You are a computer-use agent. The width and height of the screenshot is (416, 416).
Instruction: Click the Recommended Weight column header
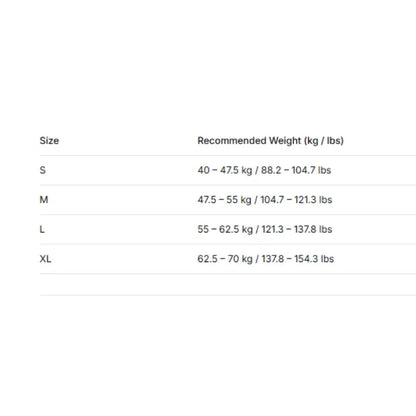coord(270,141)
